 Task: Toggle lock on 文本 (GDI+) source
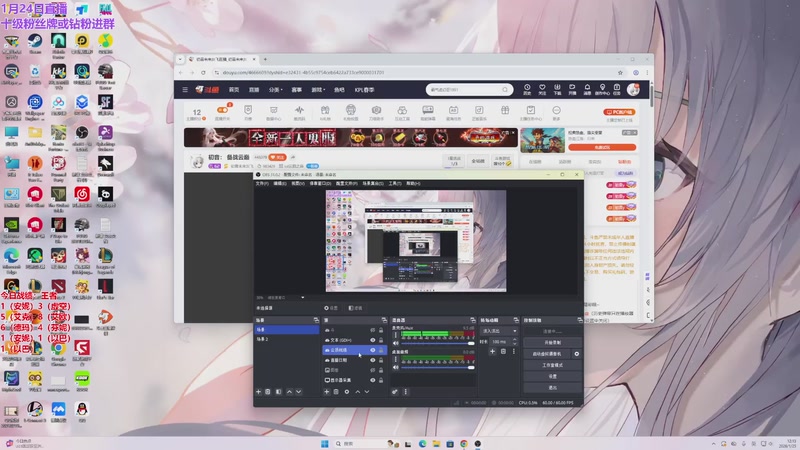tap(381, 340)
